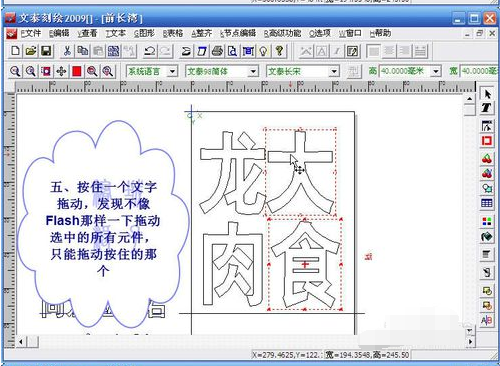Click the red square icon in zoom toolbar
This screenshot has width=500, height=366.
[77, 71]
